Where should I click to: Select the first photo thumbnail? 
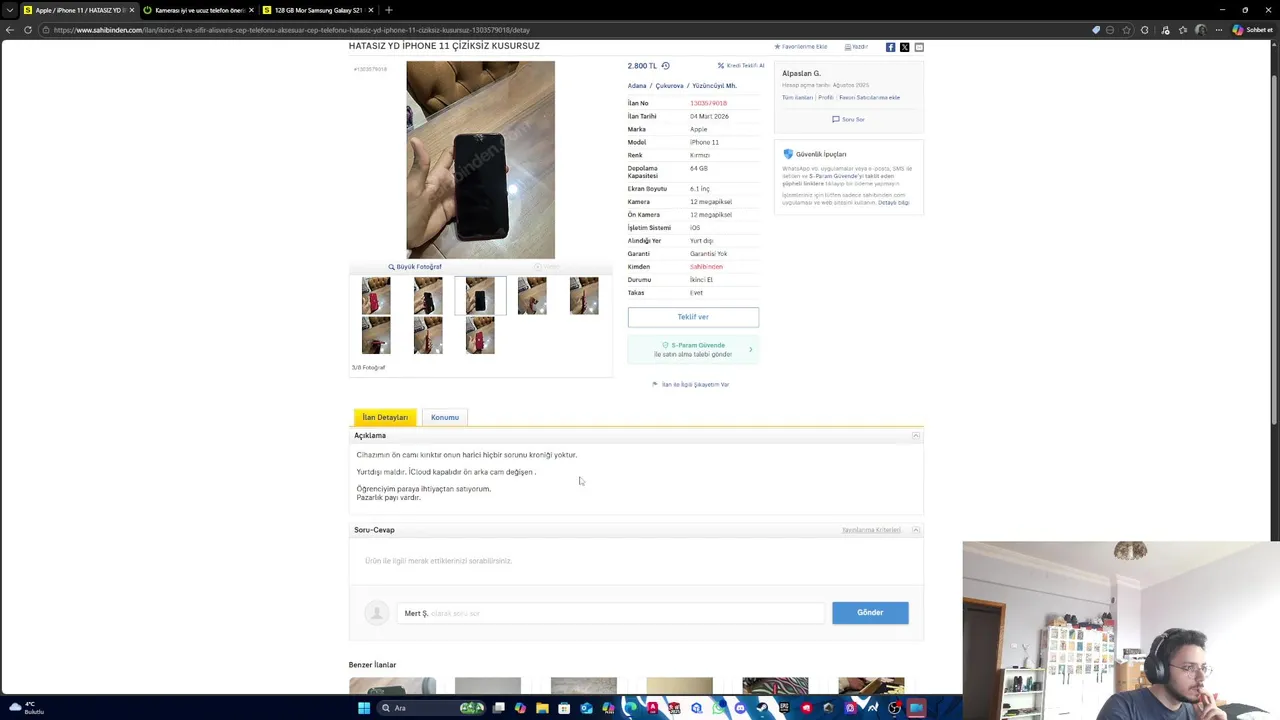point(376,296)
